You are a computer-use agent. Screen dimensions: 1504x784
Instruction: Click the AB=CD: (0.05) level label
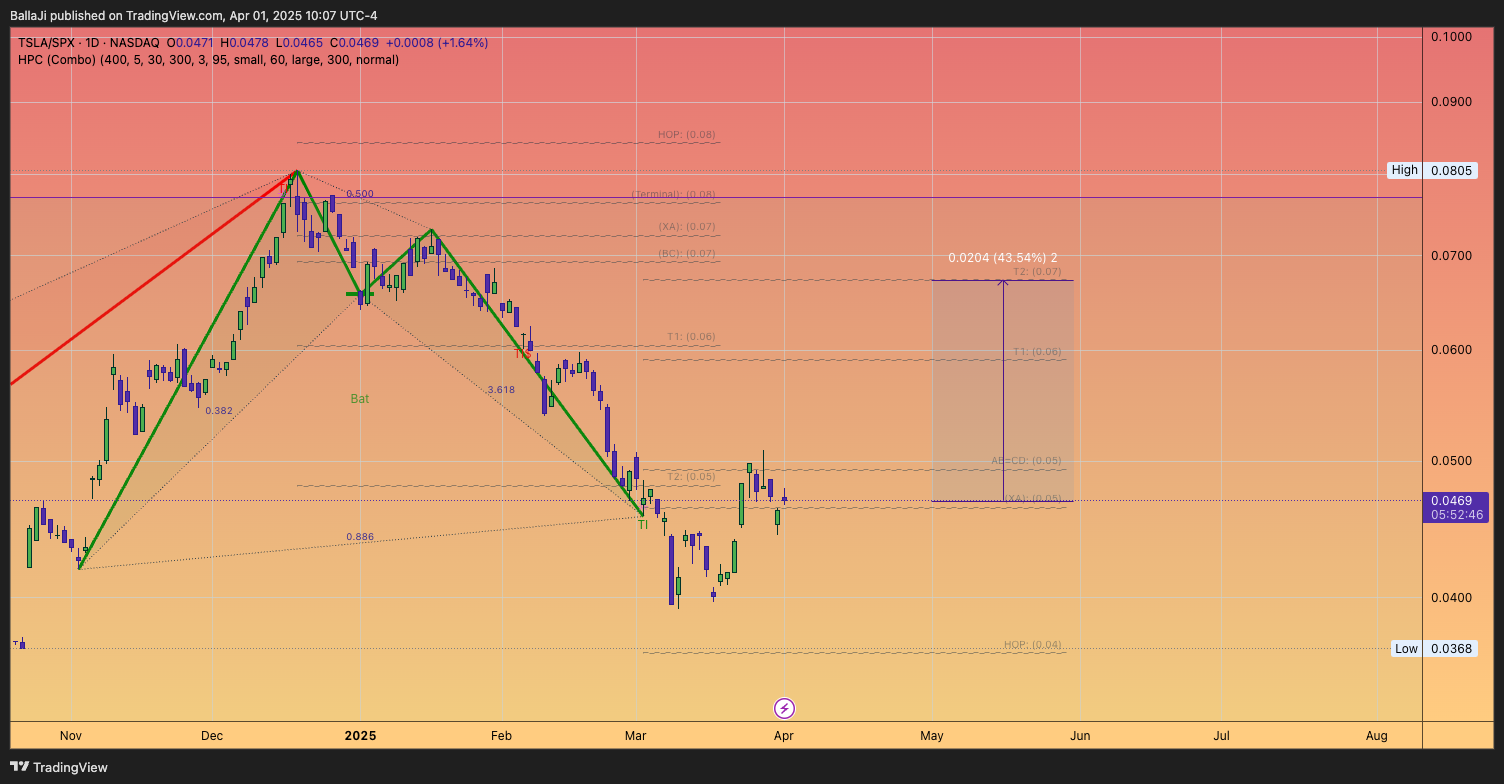coord(1026,461)
